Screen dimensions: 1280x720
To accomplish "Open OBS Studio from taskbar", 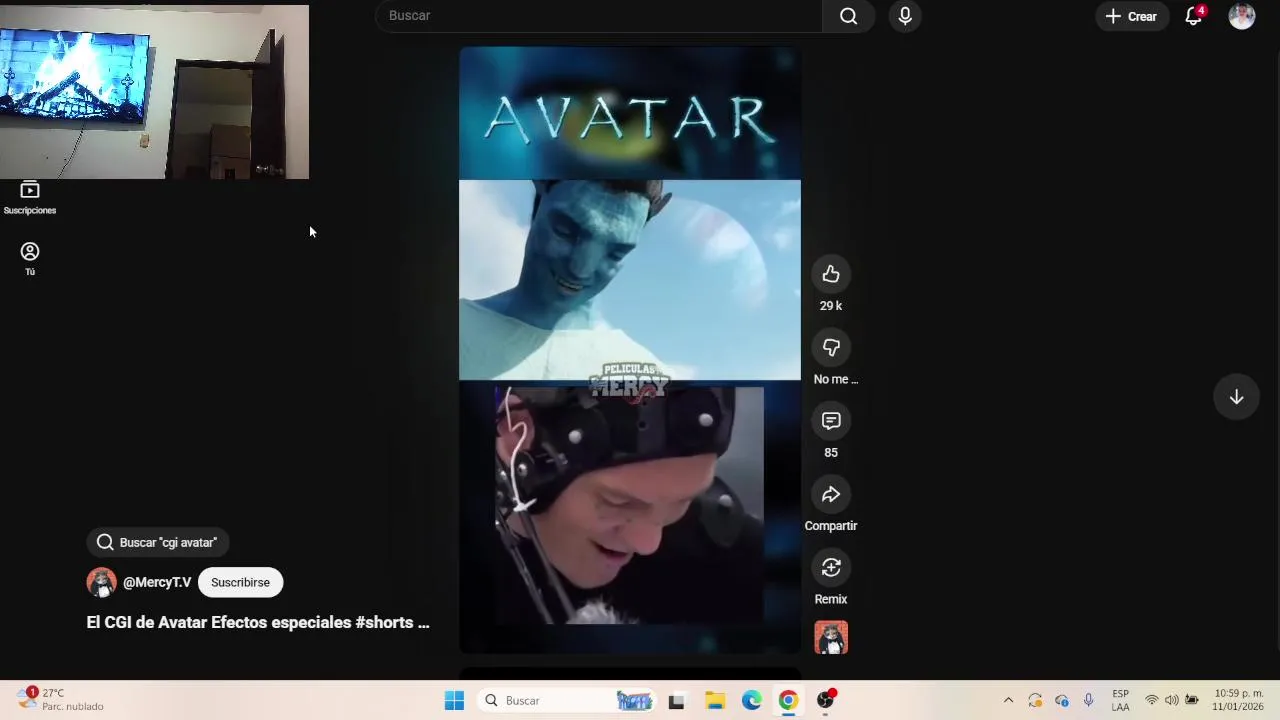I will (x=826, y=701).
